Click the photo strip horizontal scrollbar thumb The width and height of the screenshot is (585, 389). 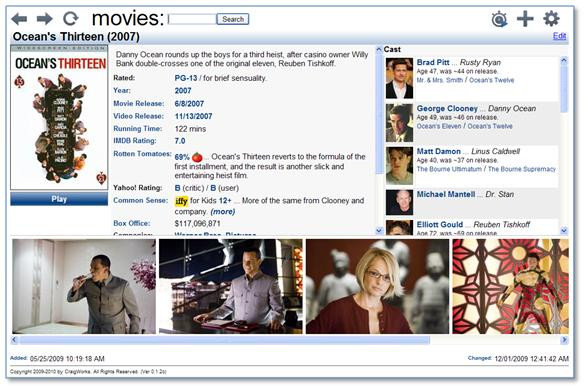(225, 340)
